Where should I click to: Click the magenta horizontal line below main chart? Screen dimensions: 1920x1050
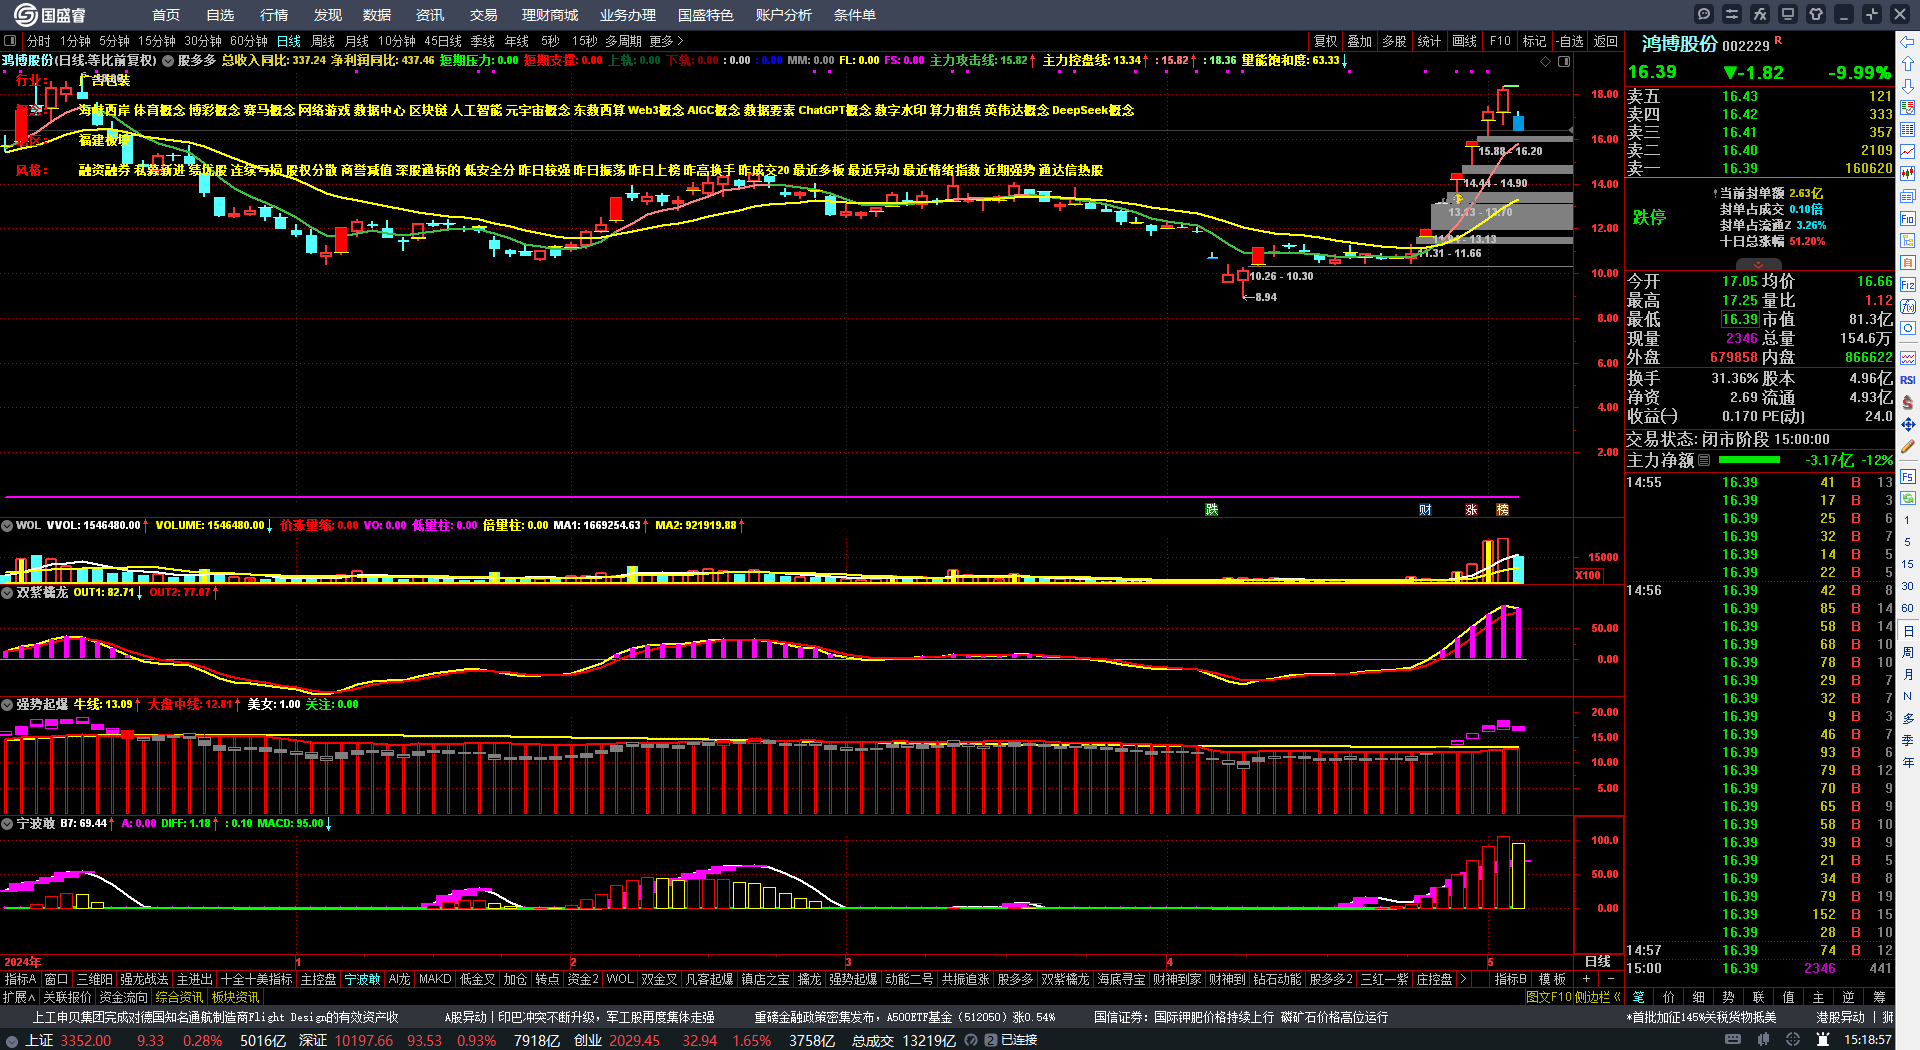[762, 496]
